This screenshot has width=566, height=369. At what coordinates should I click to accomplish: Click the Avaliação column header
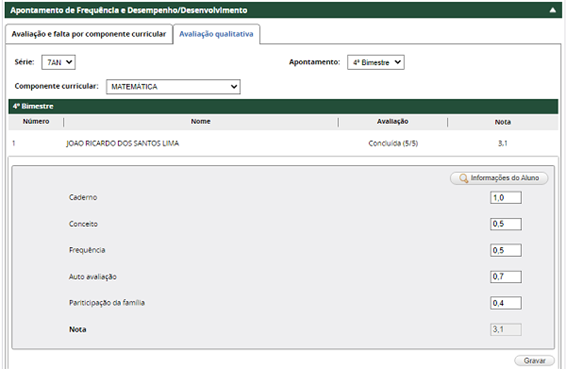tap(393, 122)
